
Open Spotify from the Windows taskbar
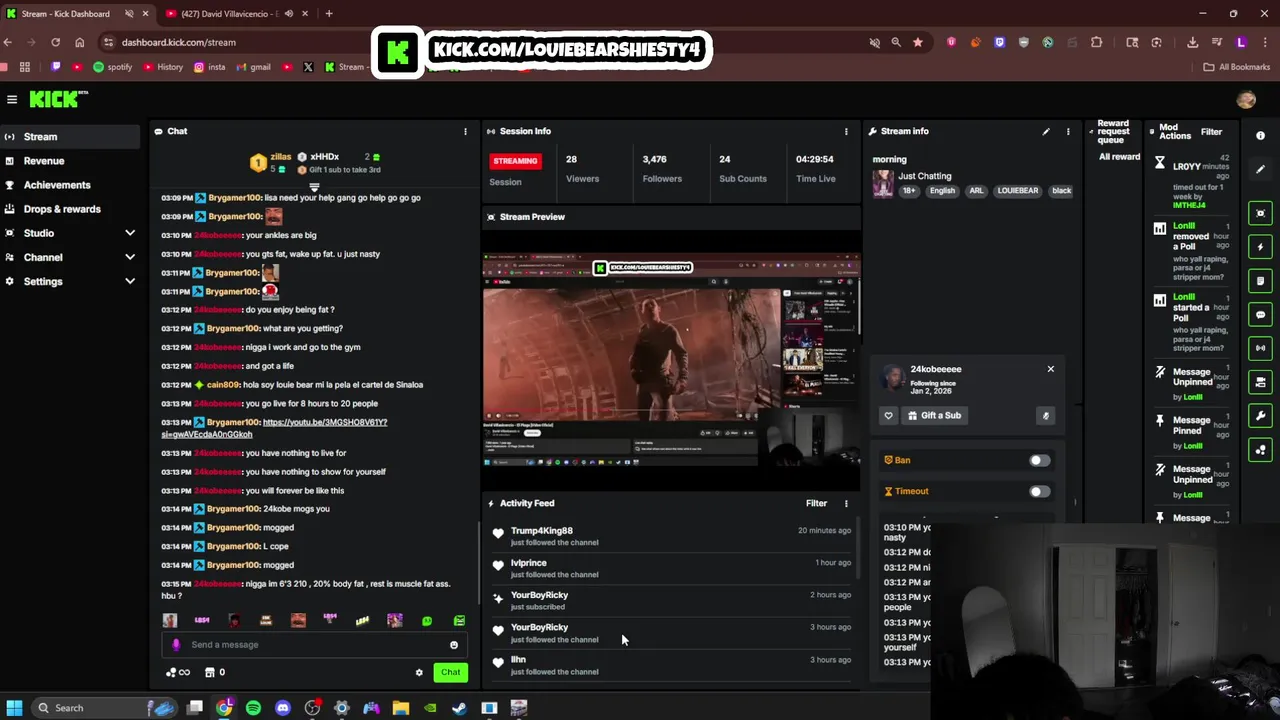(x=253, y=708)
